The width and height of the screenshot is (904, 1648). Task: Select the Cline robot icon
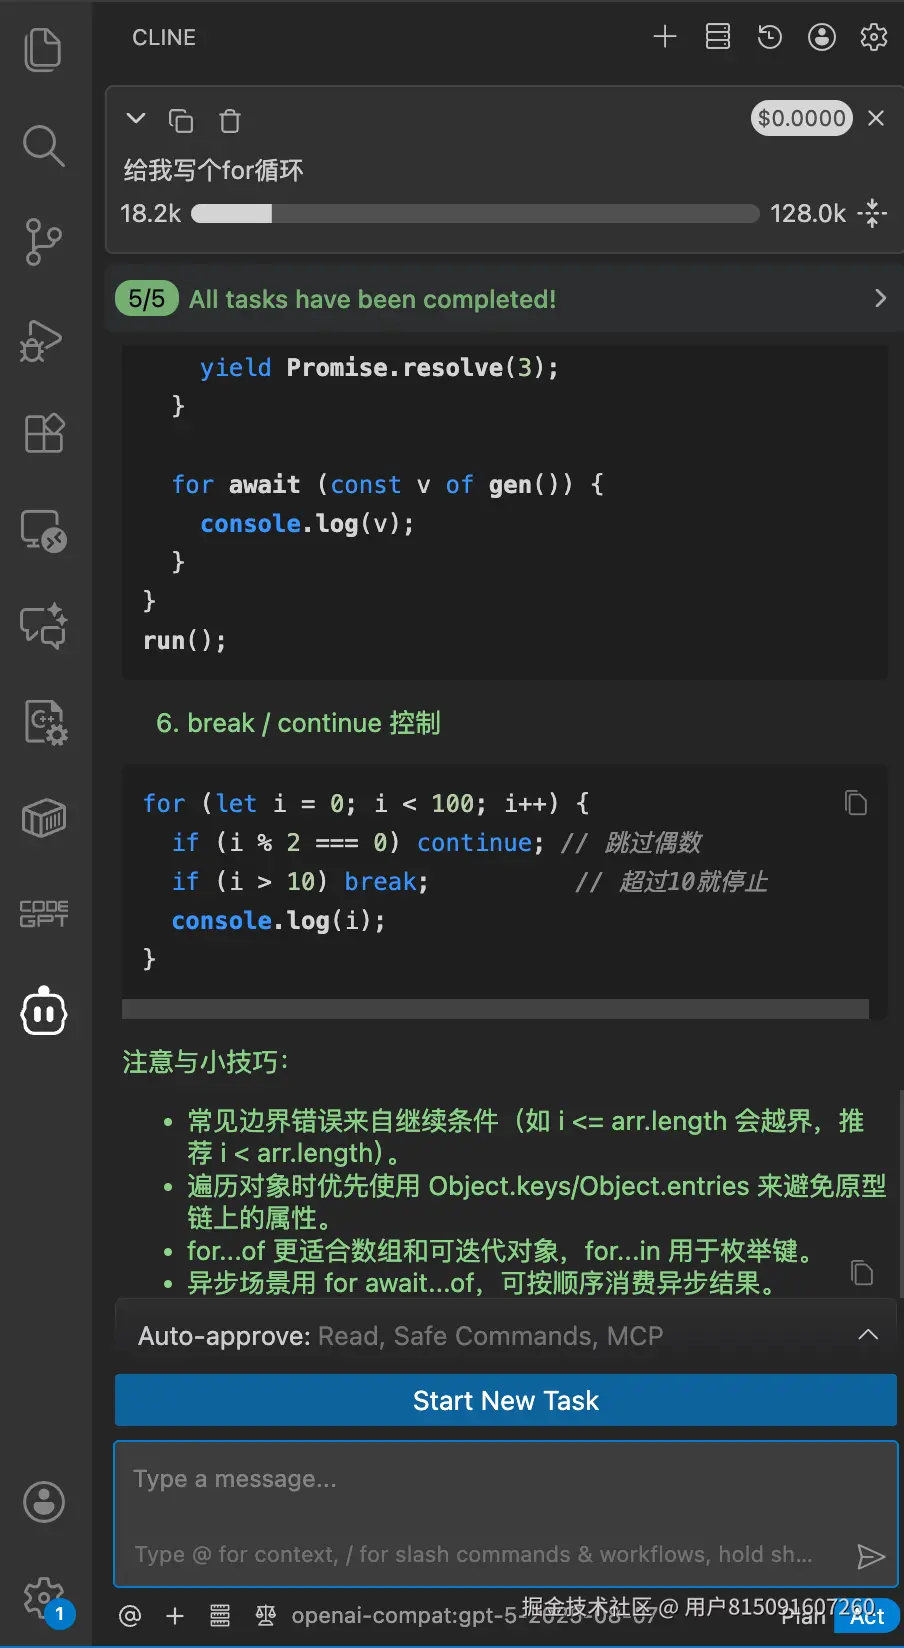pos(44,1011)
